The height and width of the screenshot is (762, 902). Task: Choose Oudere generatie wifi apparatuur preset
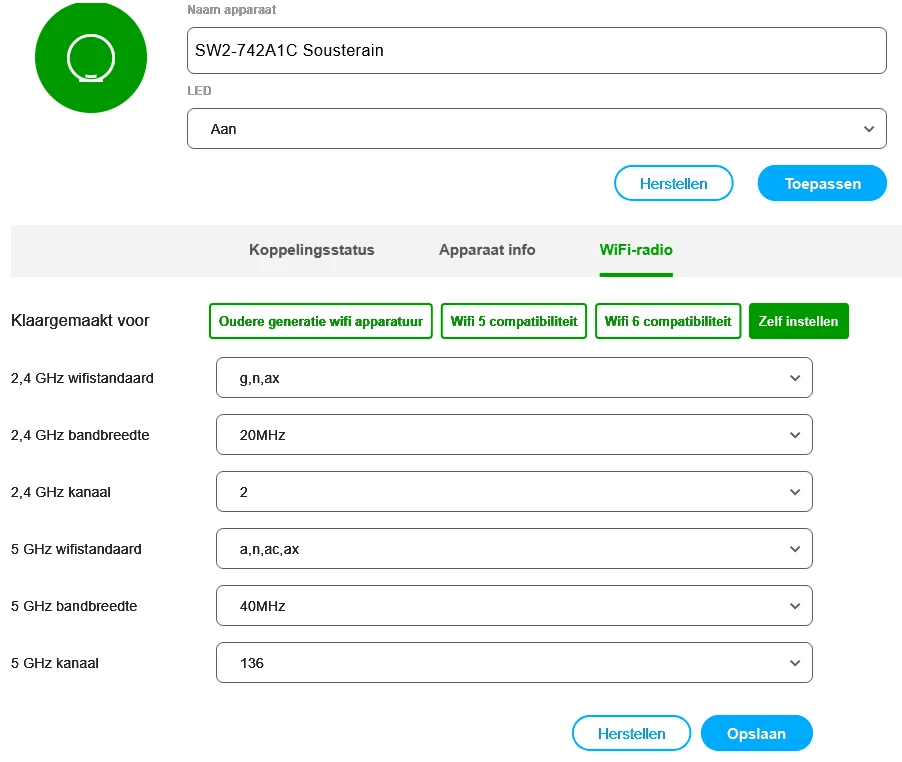coord(321,322)
